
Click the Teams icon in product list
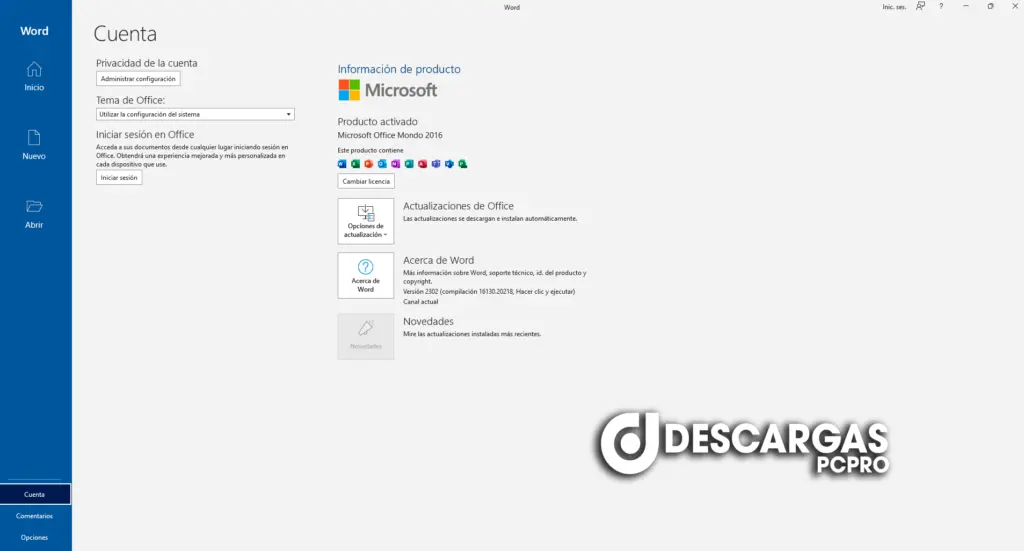[x=436, y=164]
